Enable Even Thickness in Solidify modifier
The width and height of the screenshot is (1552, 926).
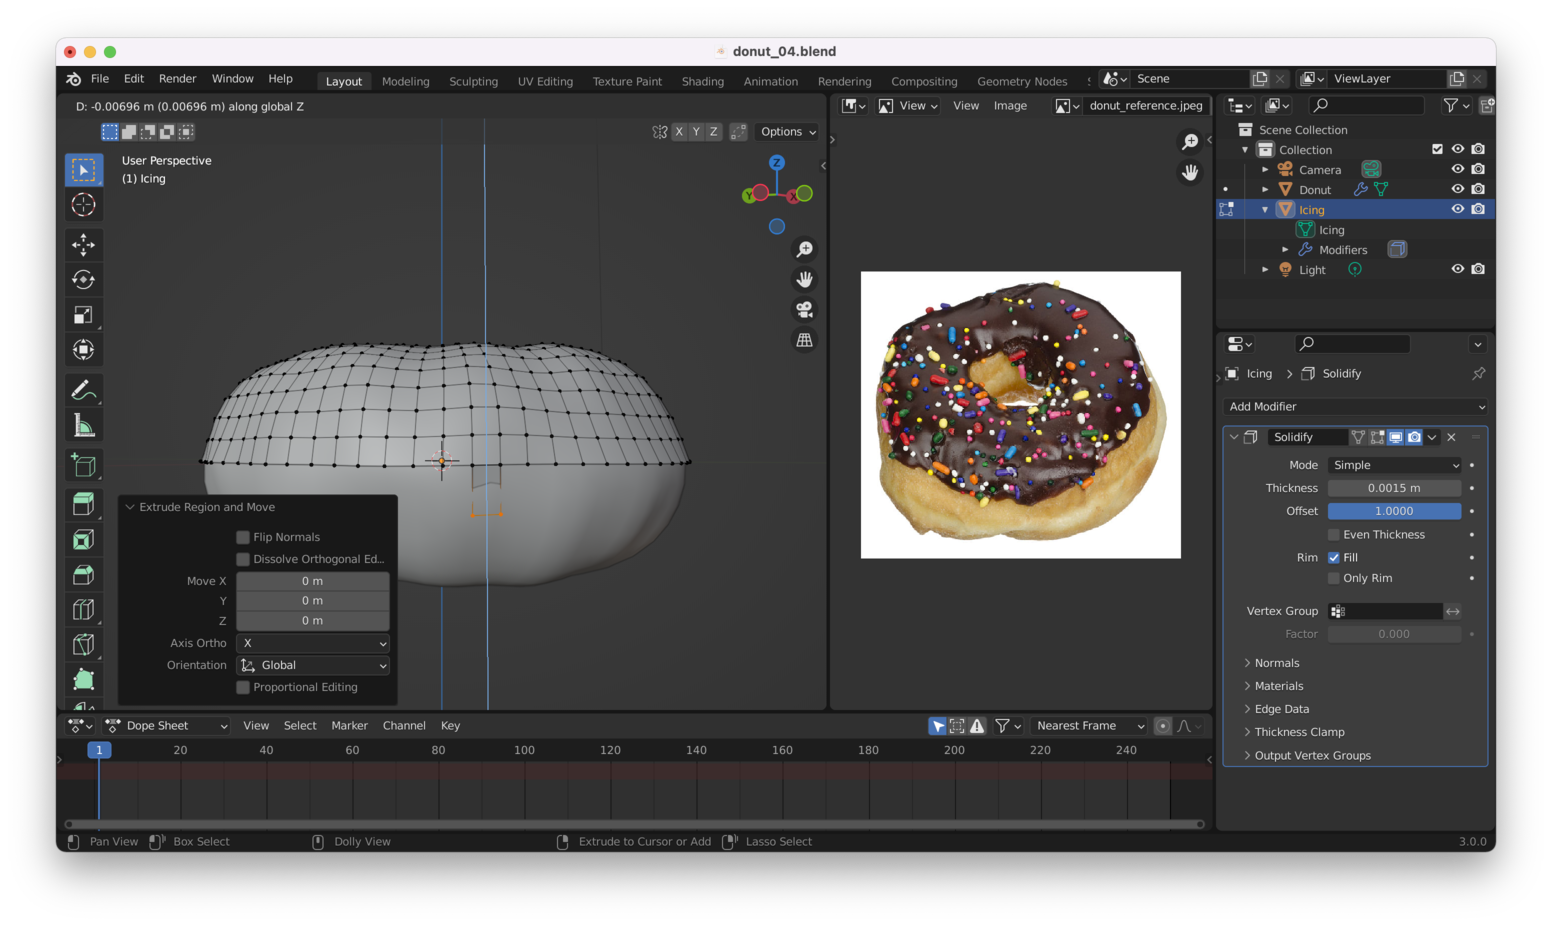click(1334, 535)
